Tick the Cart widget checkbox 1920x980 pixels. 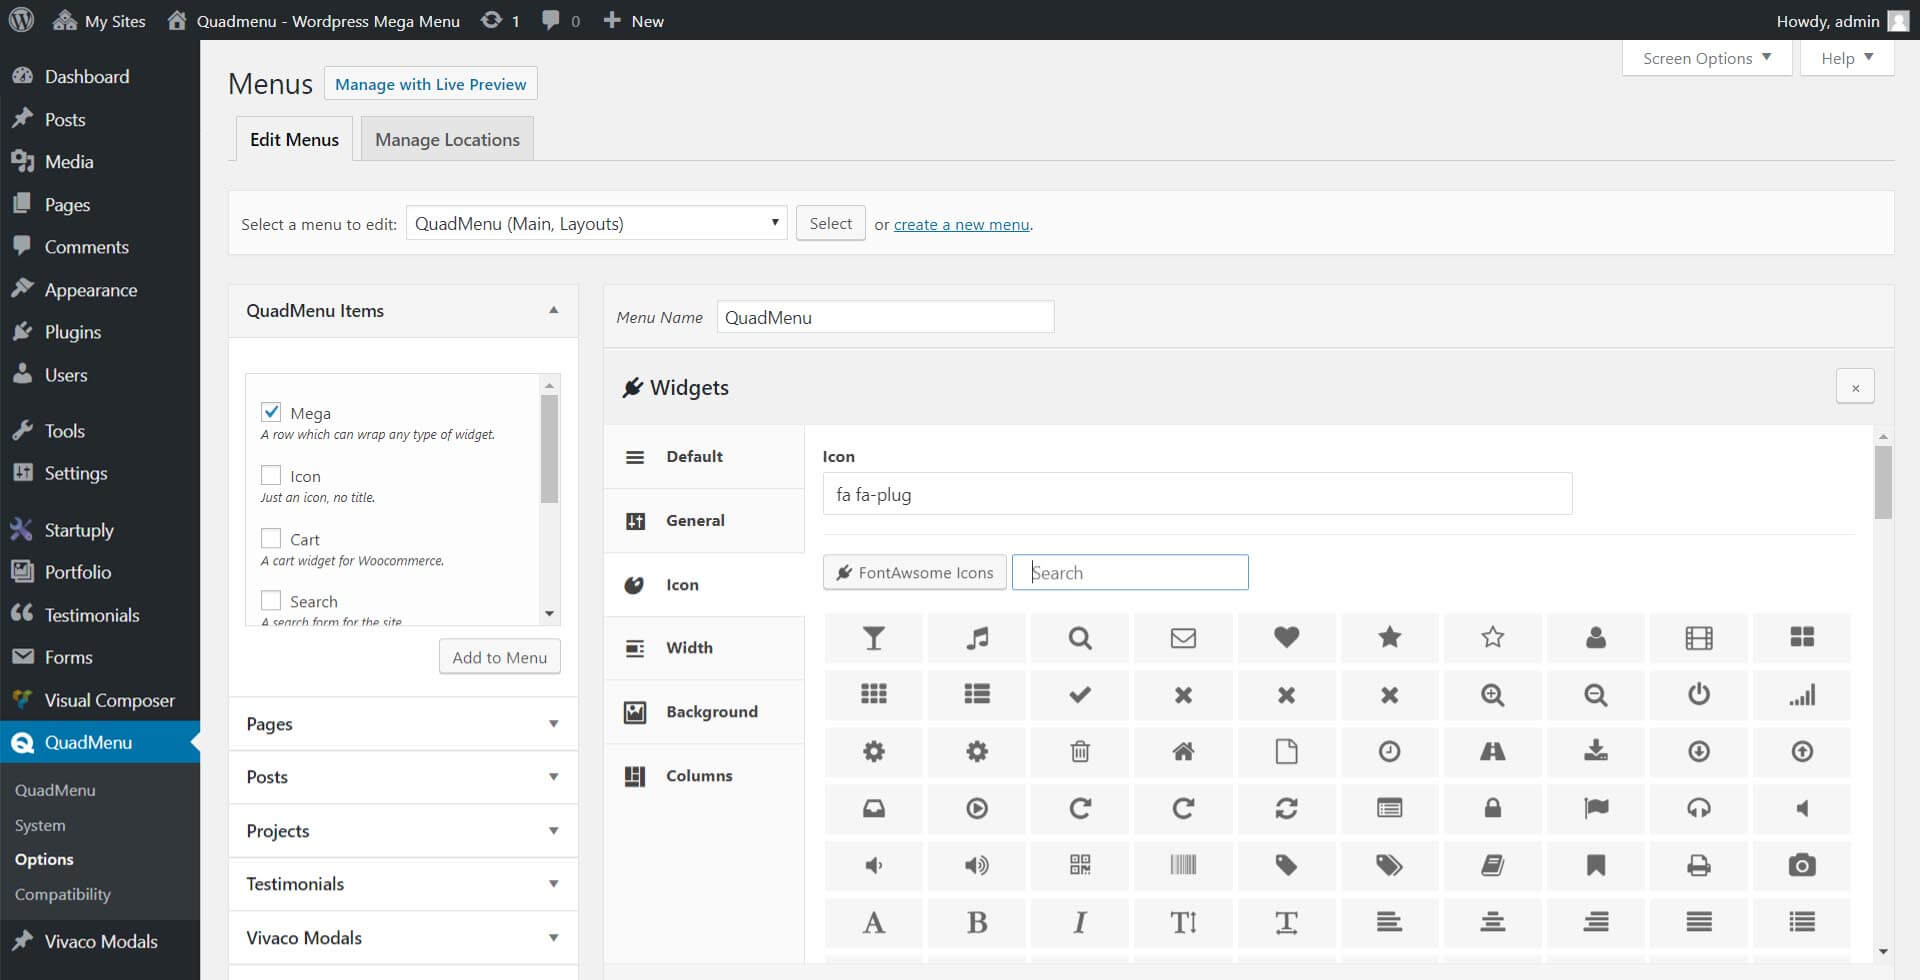point(271,538)
